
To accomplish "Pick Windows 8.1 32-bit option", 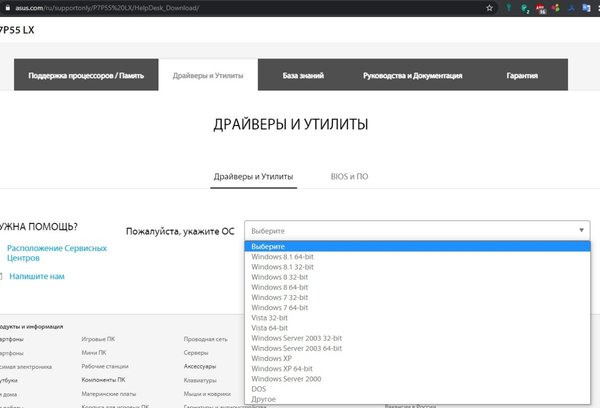I will [x=417, y=267].
